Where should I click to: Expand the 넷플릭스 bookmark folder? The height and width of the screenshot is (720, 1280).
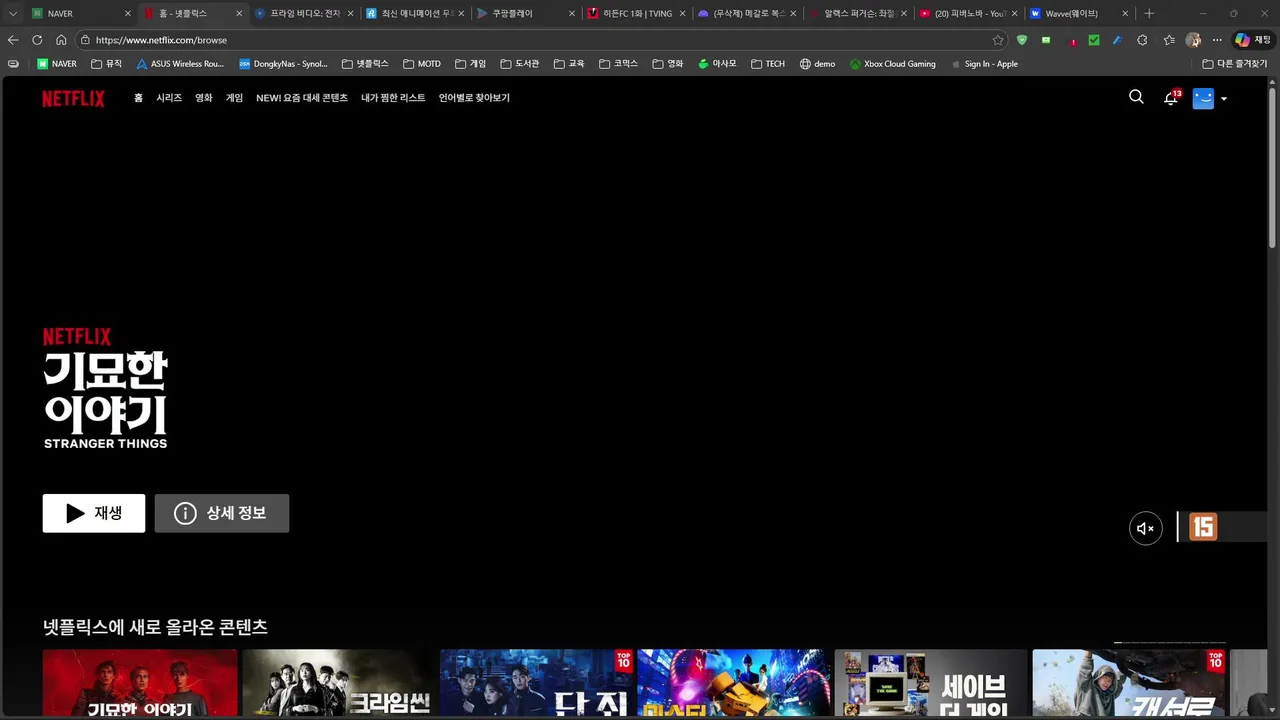pyautogui.click(x=365, y=64)
